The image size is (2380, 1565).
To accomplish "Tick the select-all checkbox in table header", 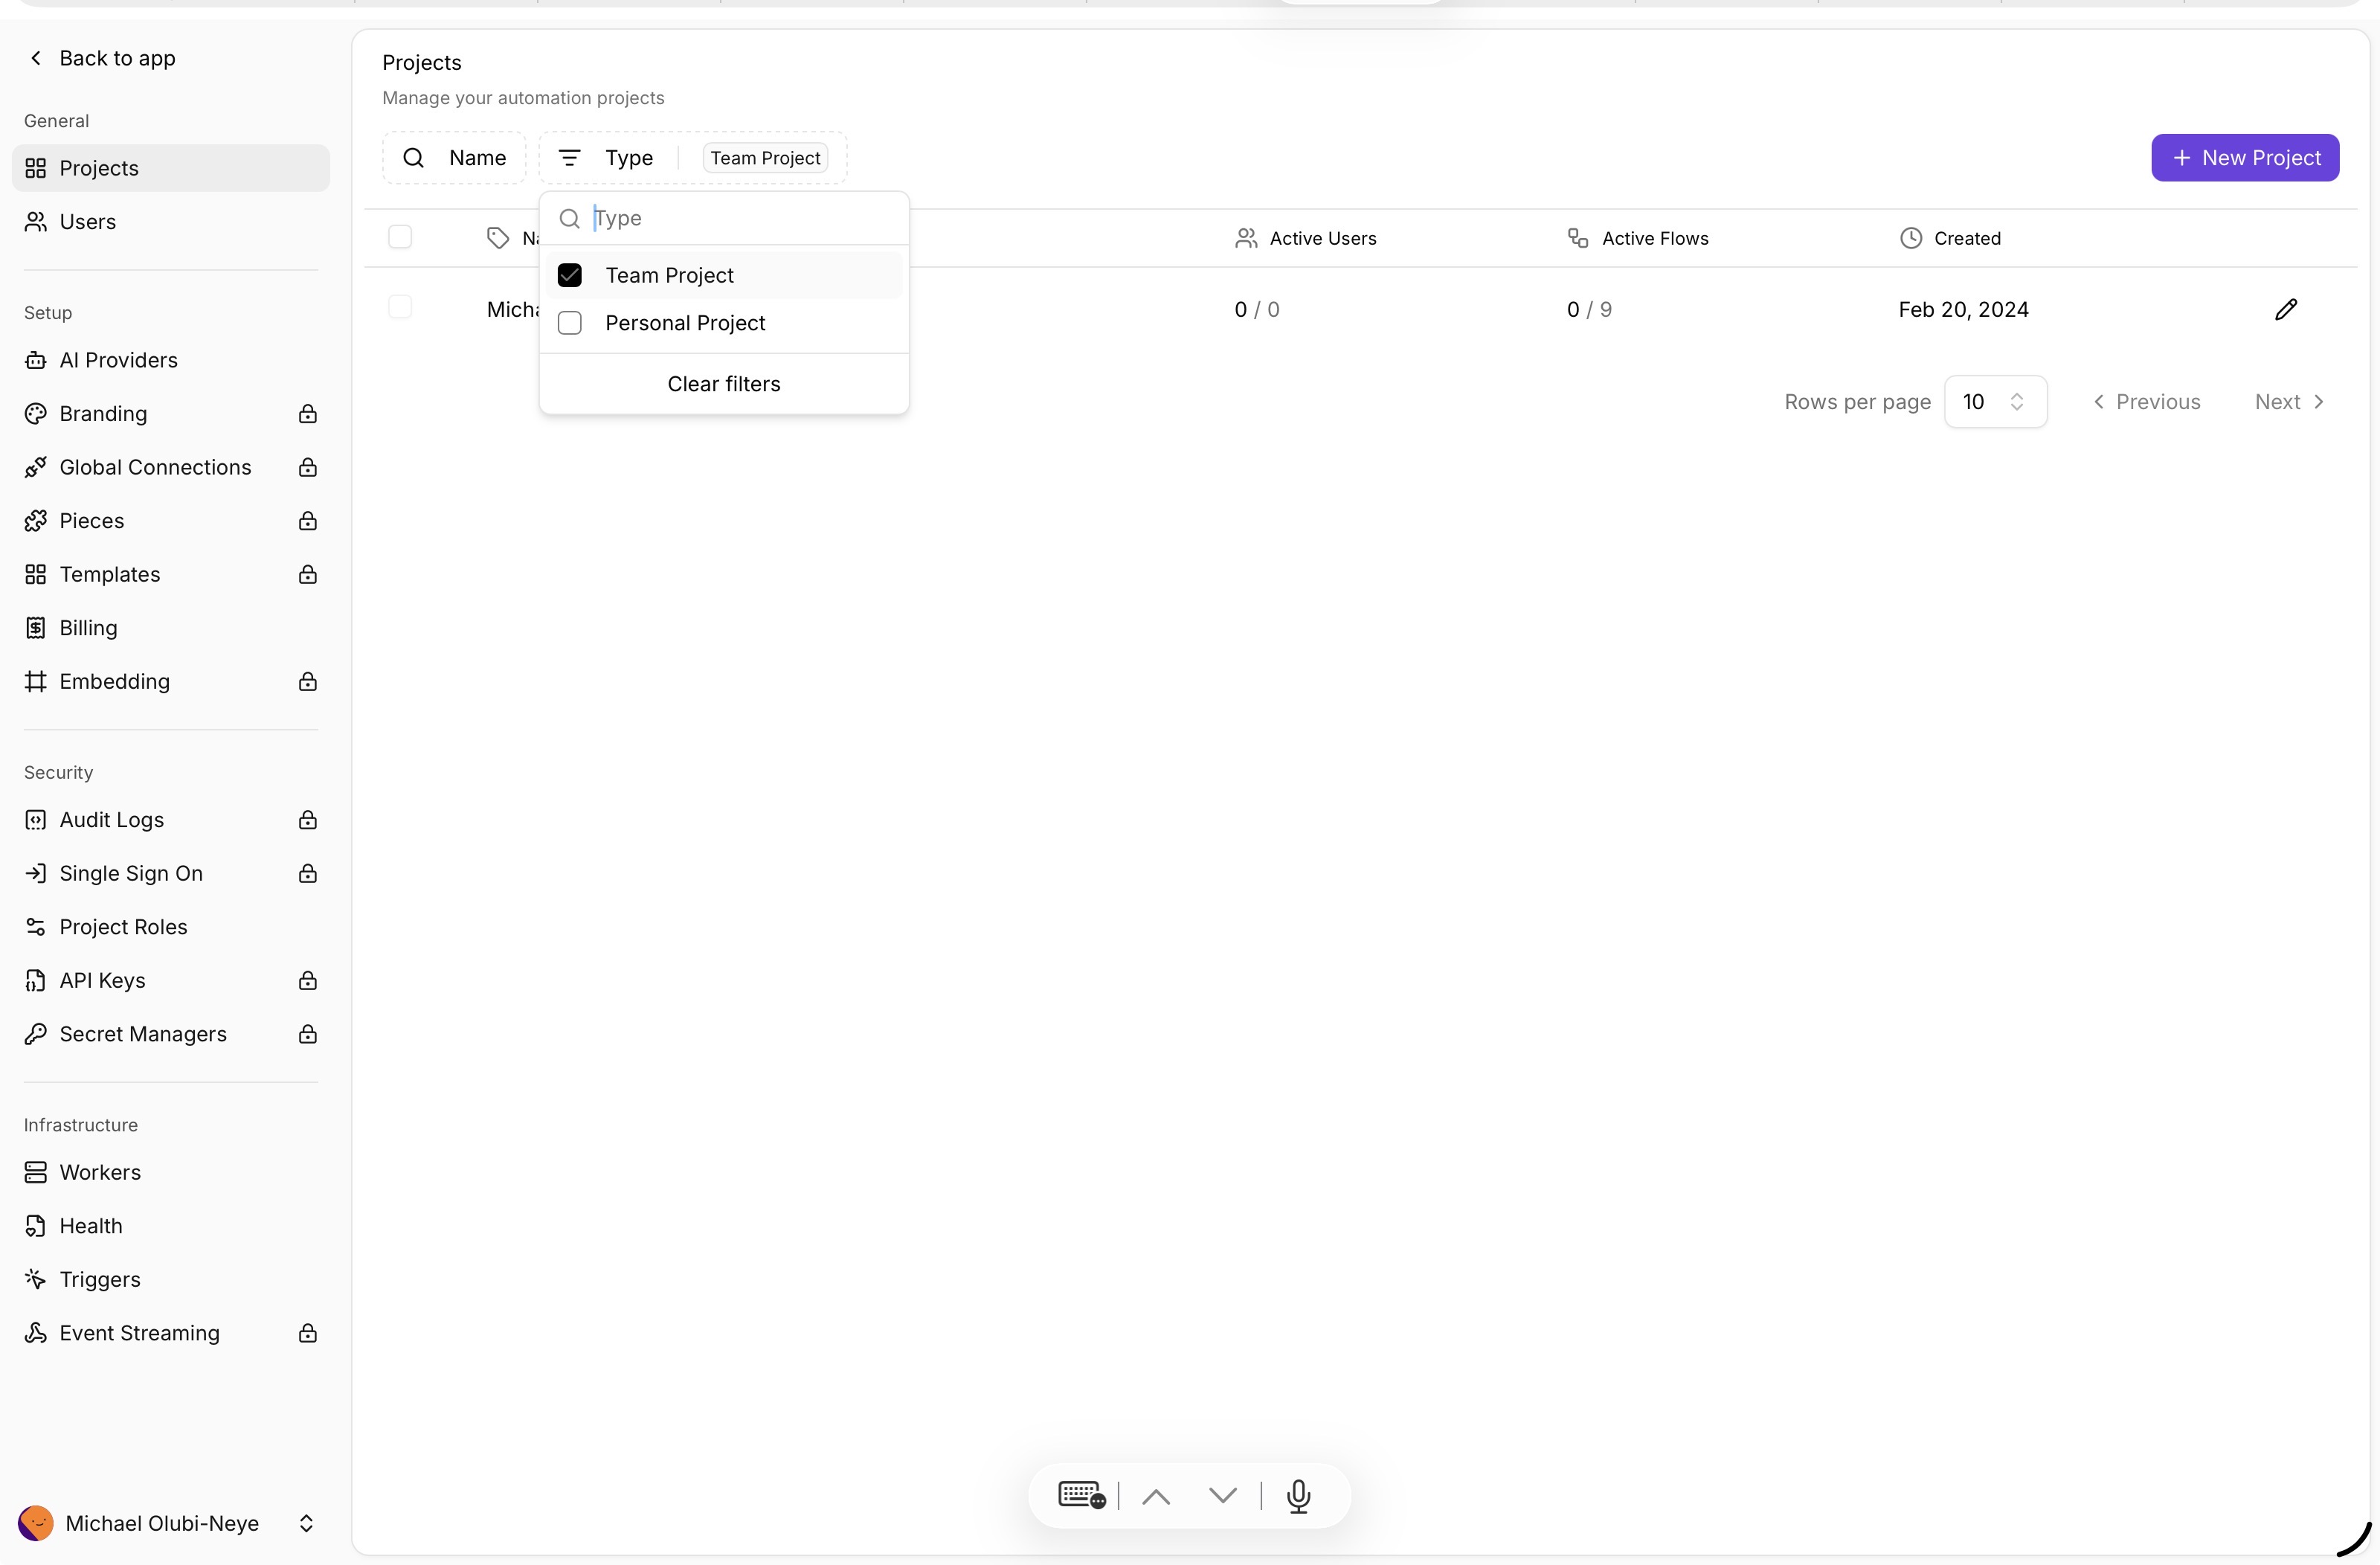I will click(400, 238).
